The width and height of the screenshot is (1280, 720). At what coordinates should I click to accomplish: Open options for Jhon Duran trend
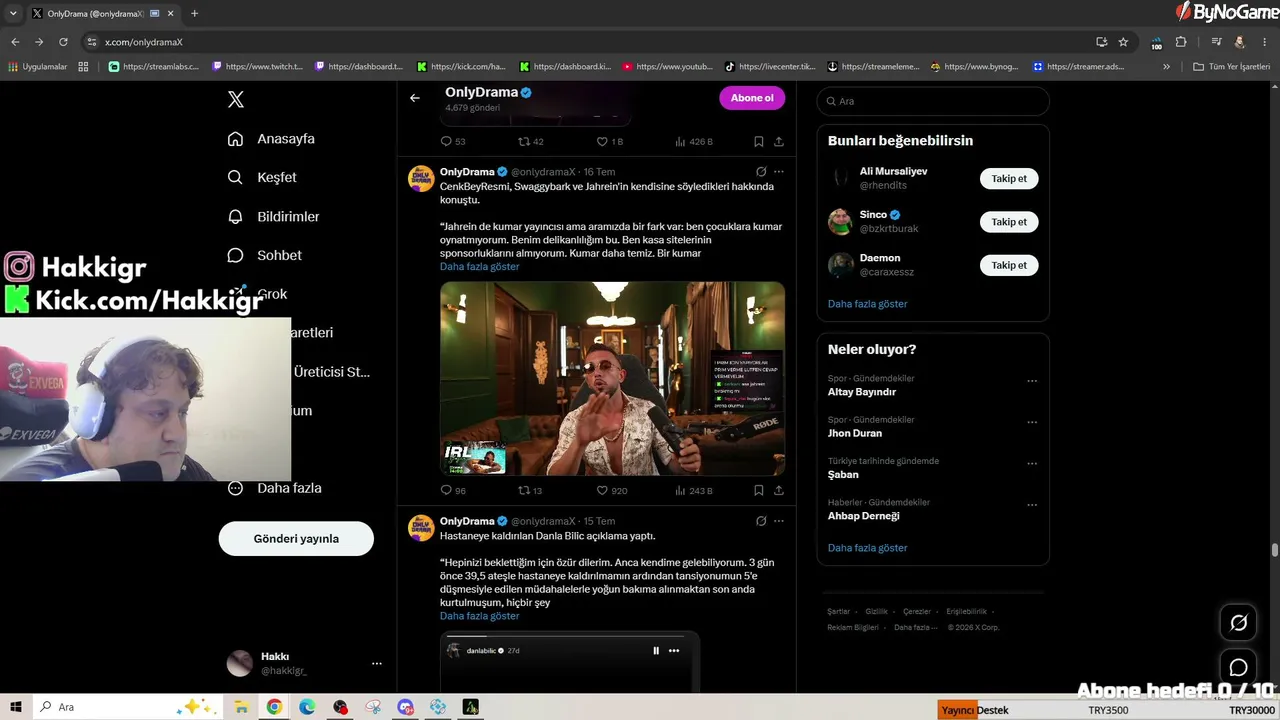1032,422
